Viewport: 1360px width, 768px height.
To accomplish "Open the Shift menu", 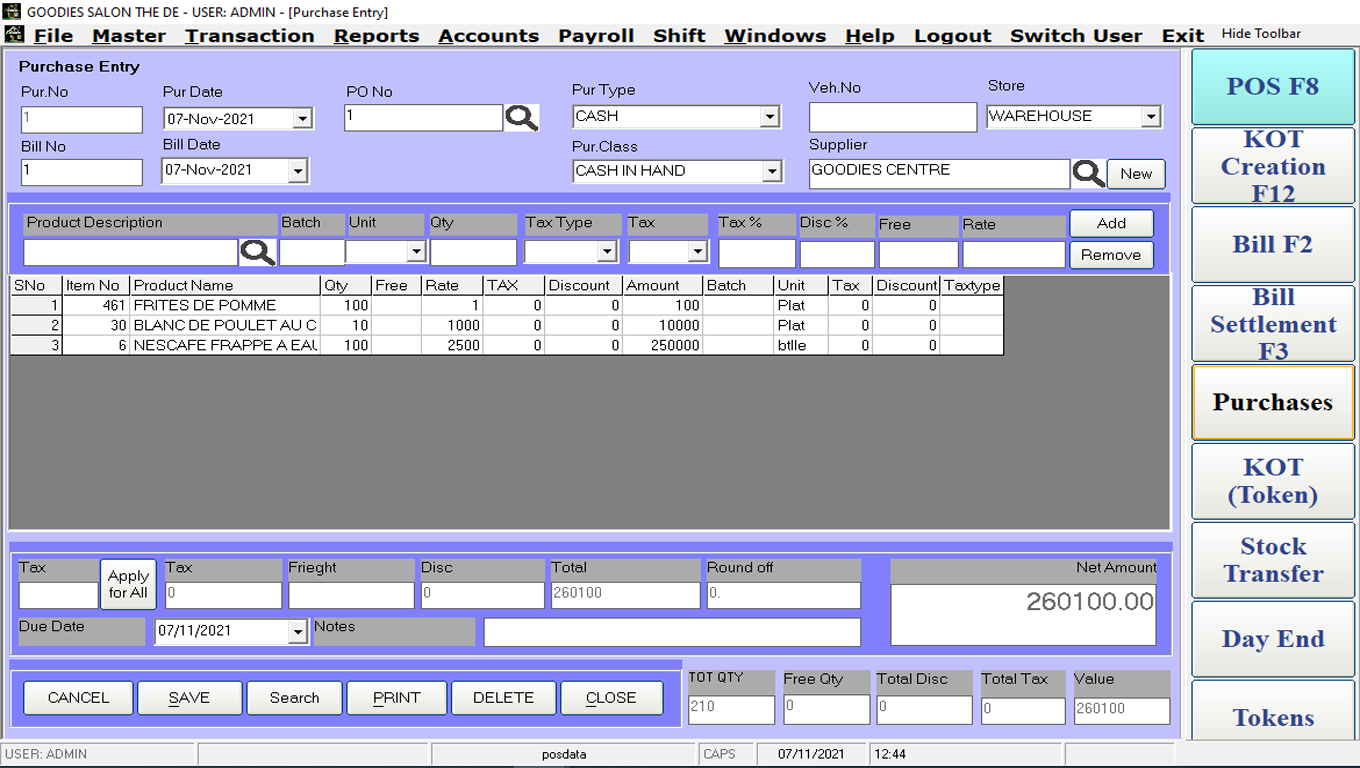I will point(679,35).
